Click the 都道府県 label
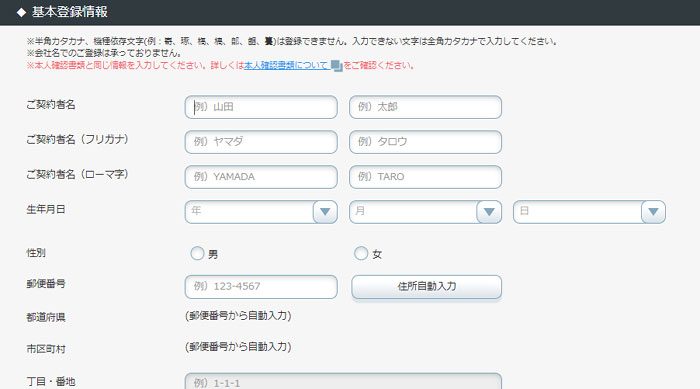This screenshot has width=700, height=389. tap(46, 318)
